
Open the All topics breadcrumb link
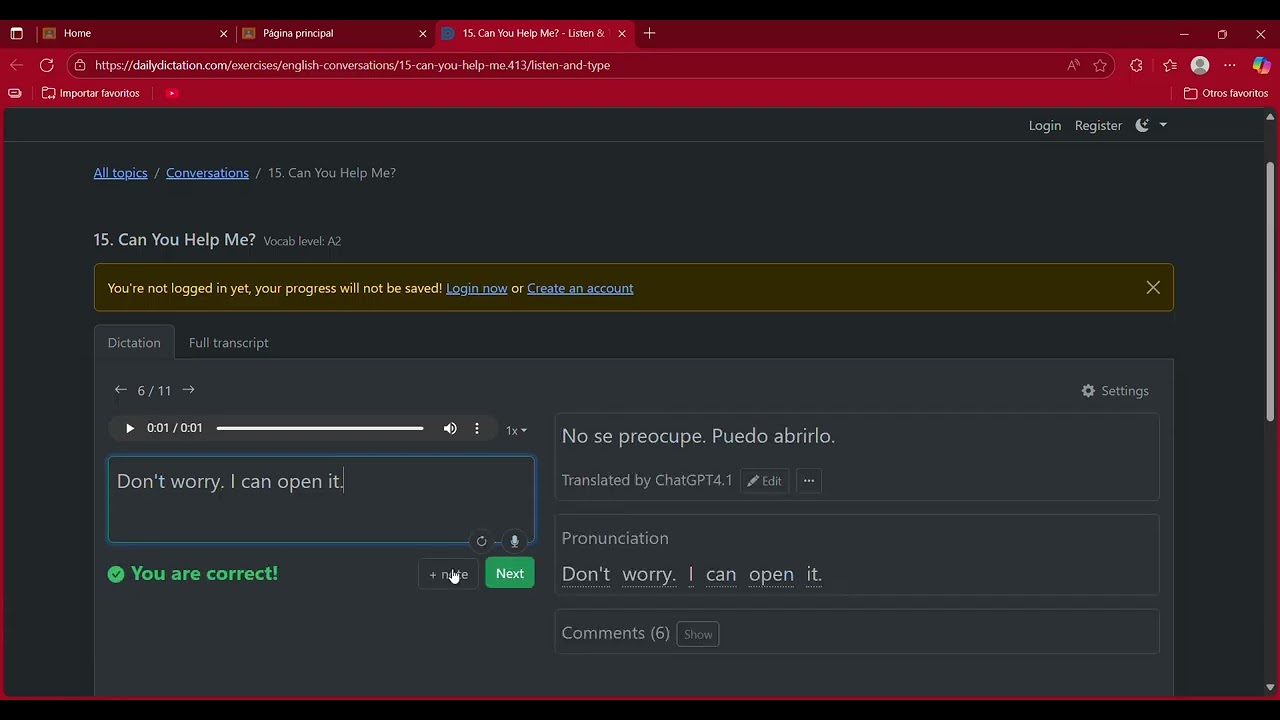tap(120, 173)
